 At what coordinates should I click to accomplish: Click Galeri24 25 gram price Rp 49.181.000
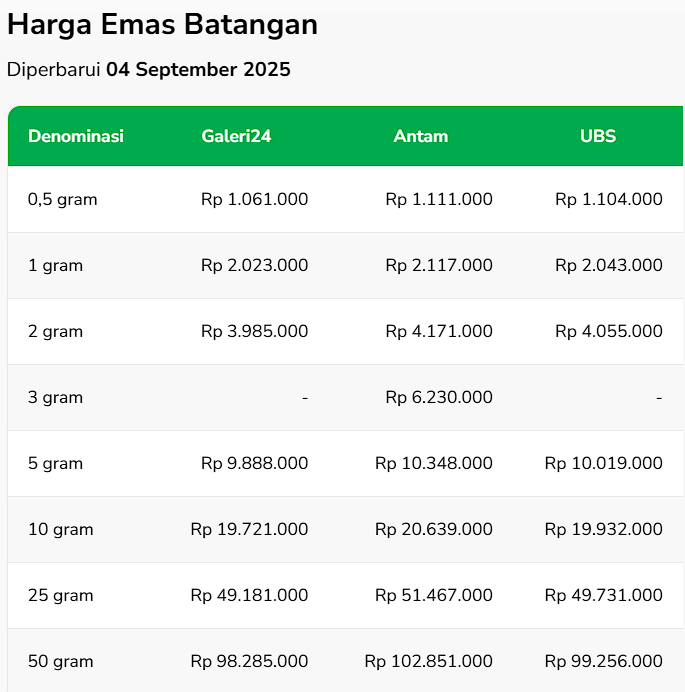(249, 595)
